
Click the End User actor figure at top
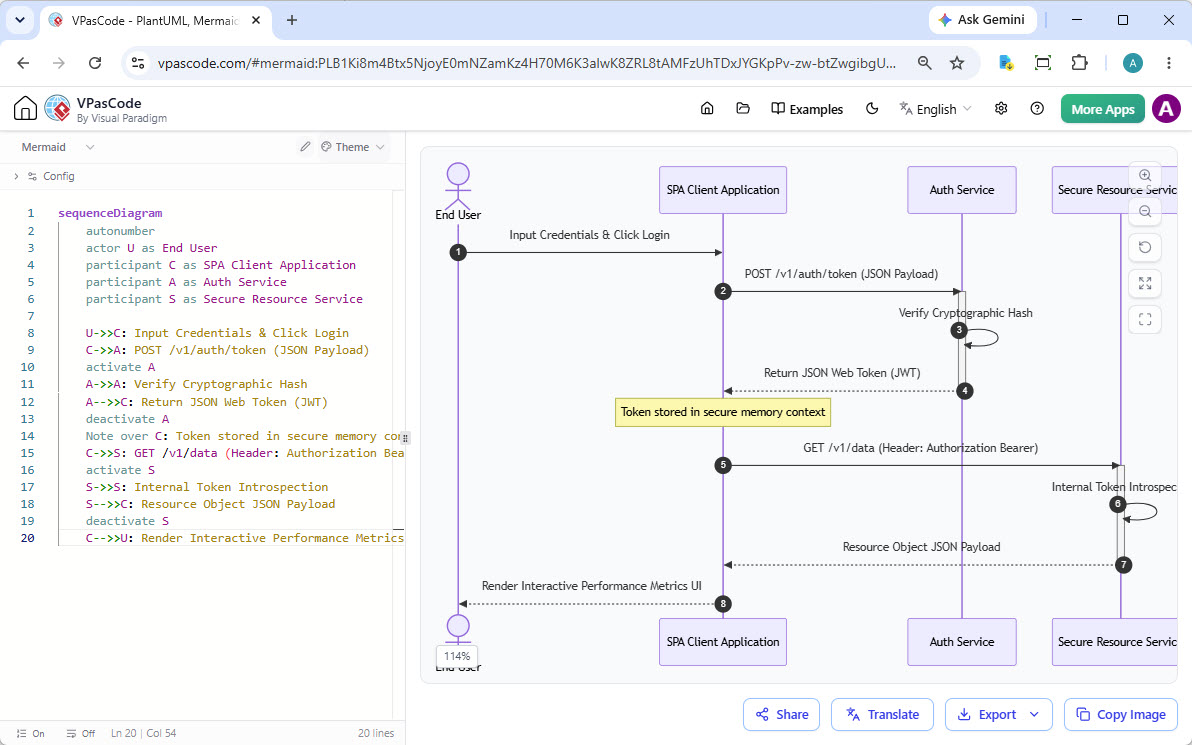click(458, 192)
